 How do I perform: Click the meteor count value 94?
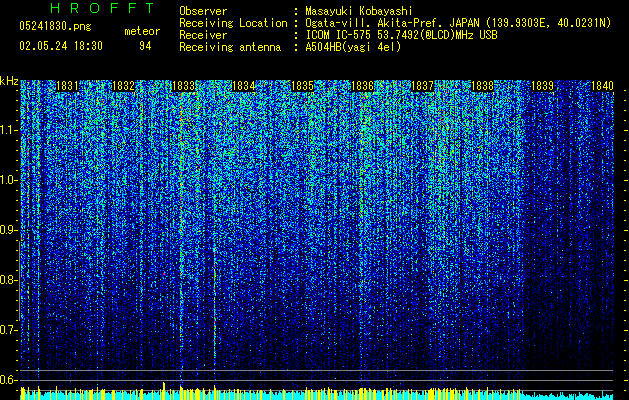145,46
